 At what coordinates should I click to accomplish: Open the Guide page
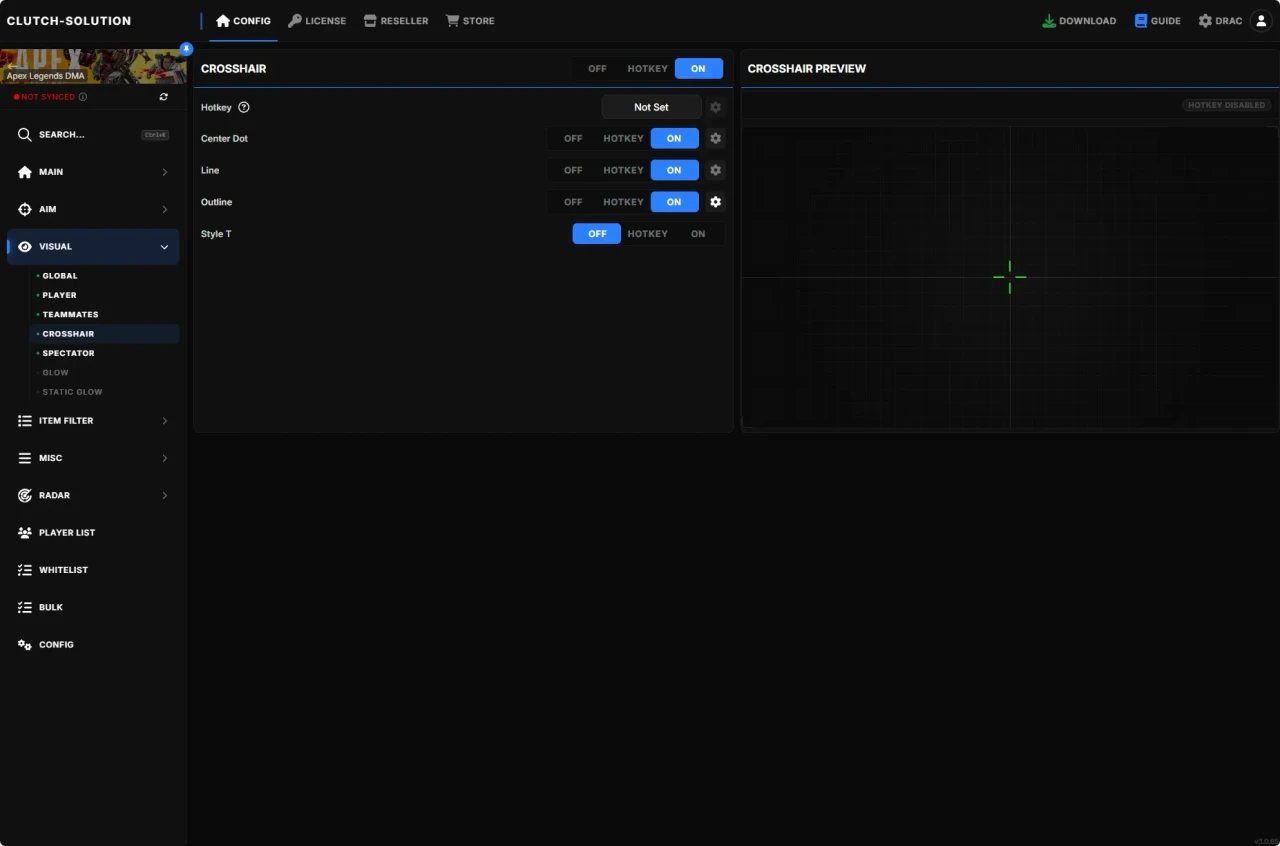click(x=1157, y=20)
